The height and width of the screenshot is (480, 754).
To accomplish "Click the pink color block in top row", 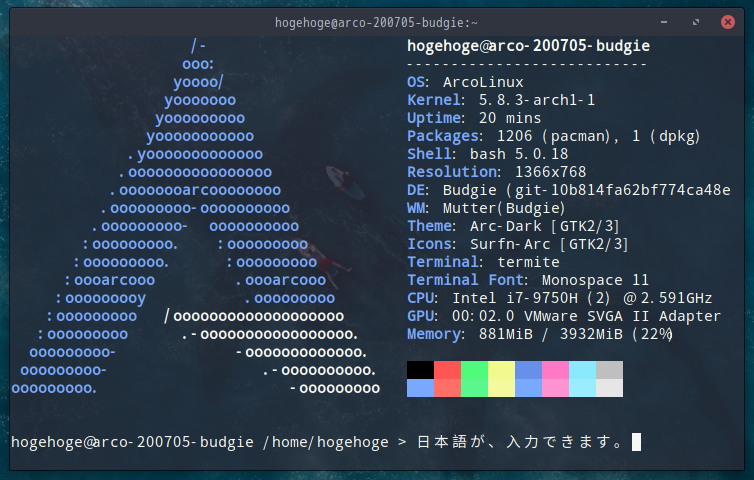I will click(x=555, y=370).
